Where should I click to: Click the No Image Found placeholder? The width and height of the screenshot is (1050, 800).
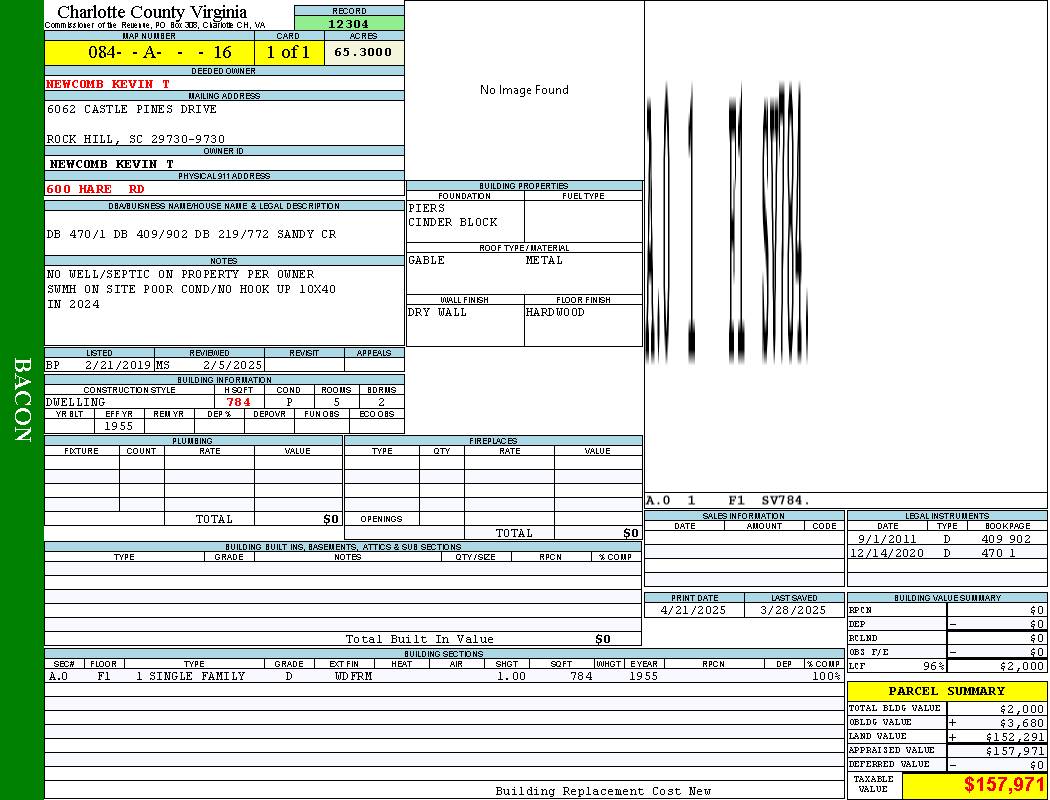[524, 90]
